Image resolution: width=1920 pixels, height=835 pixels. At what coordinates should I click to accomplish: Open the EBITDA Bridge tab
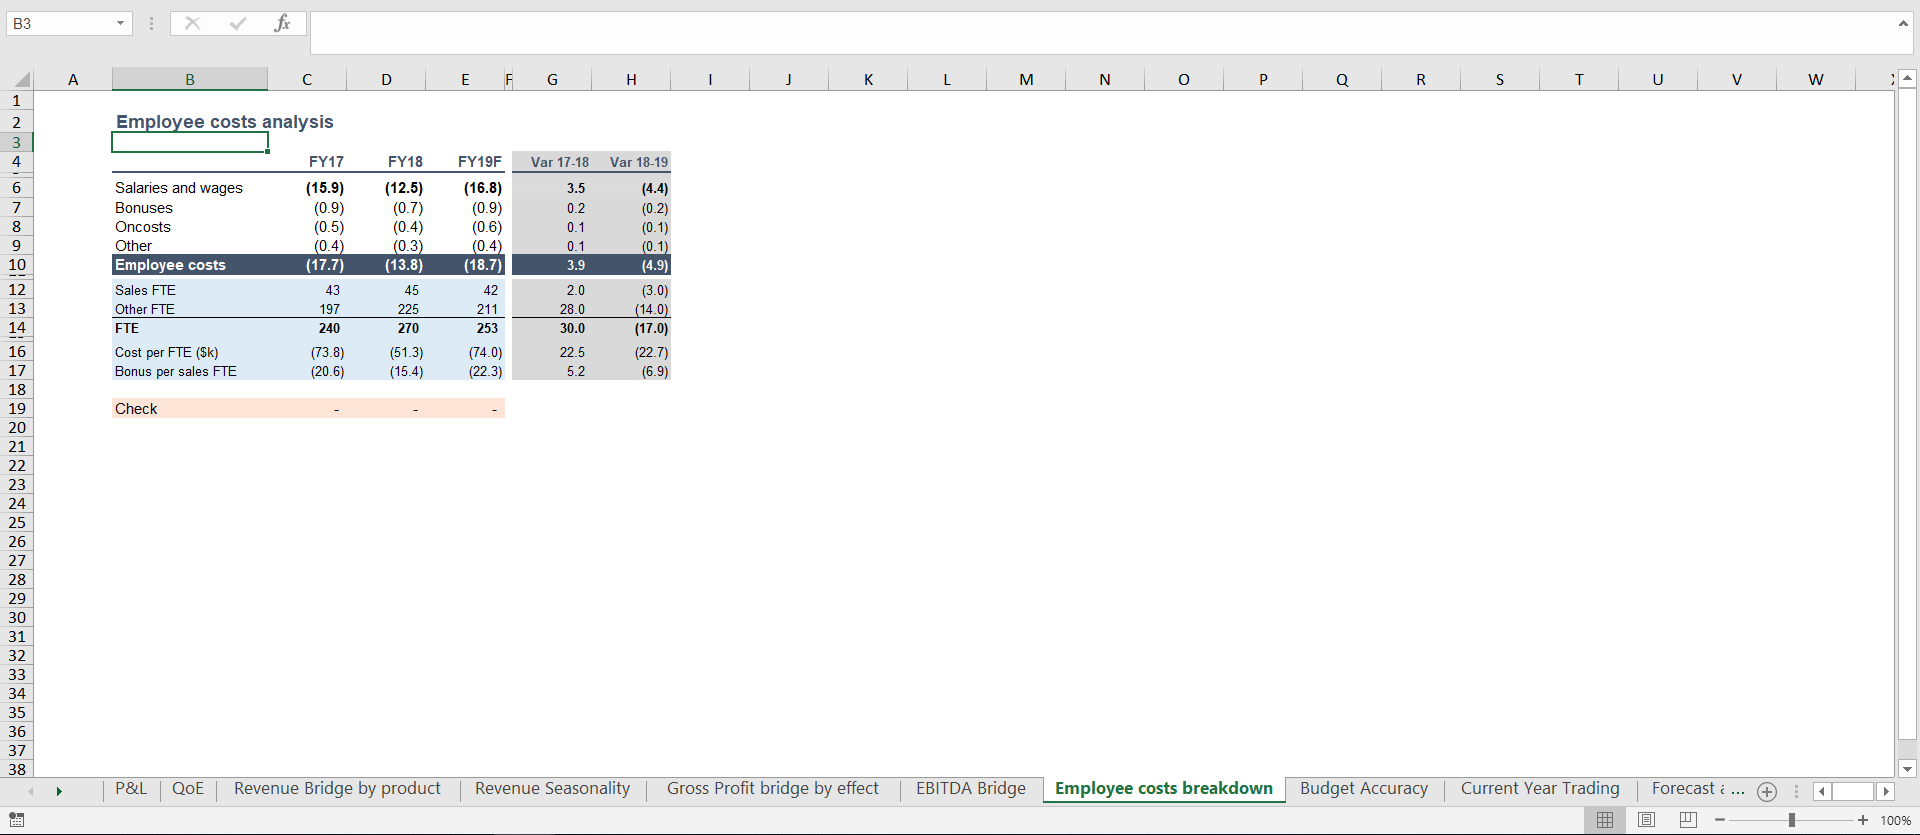(x=971, y=789)
